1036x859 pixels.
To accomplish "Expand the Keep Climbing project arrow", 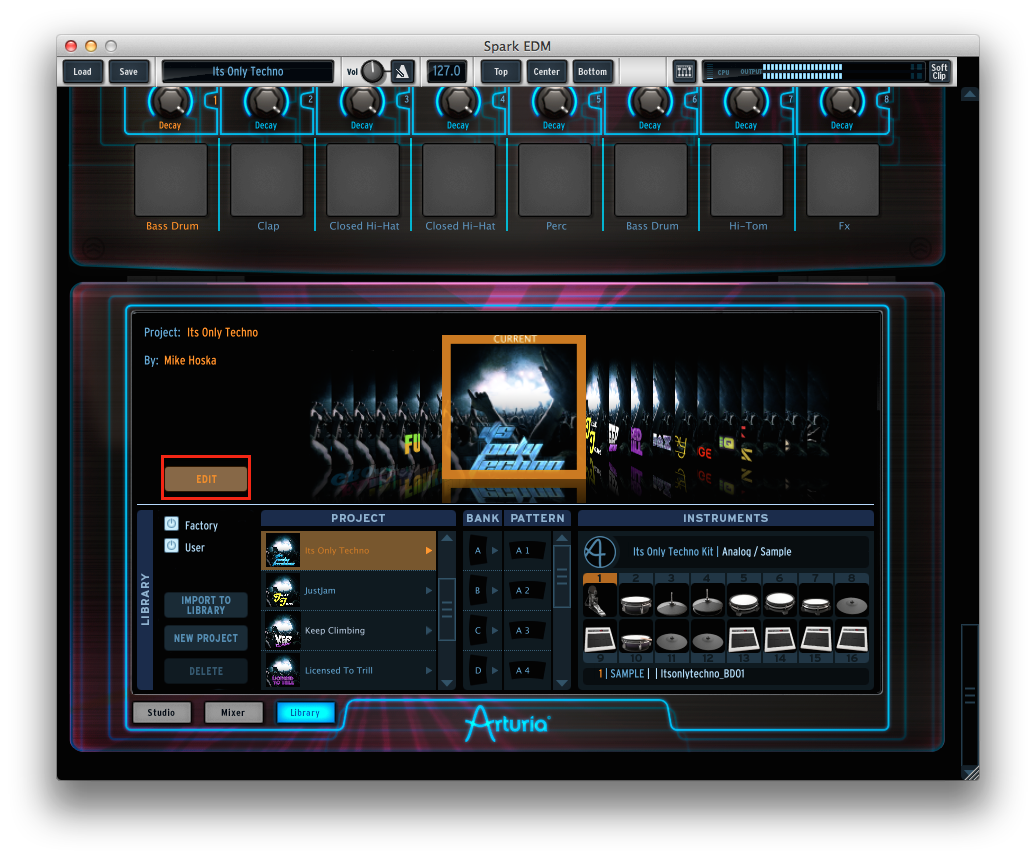I will [x=429, y=630].
